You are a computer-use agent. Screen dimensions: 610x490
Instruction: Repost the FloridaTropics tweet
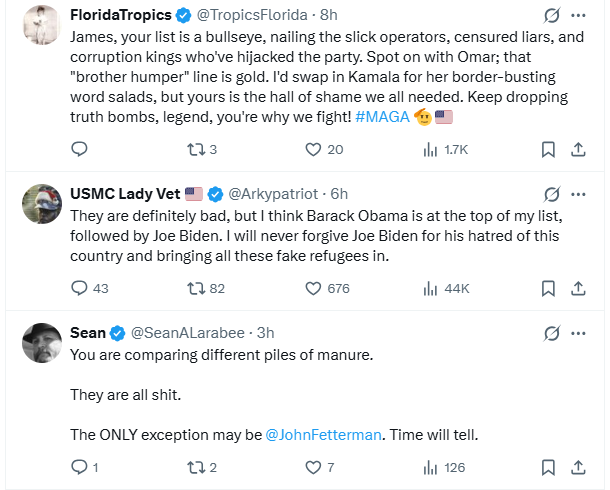tap(196, 149)
